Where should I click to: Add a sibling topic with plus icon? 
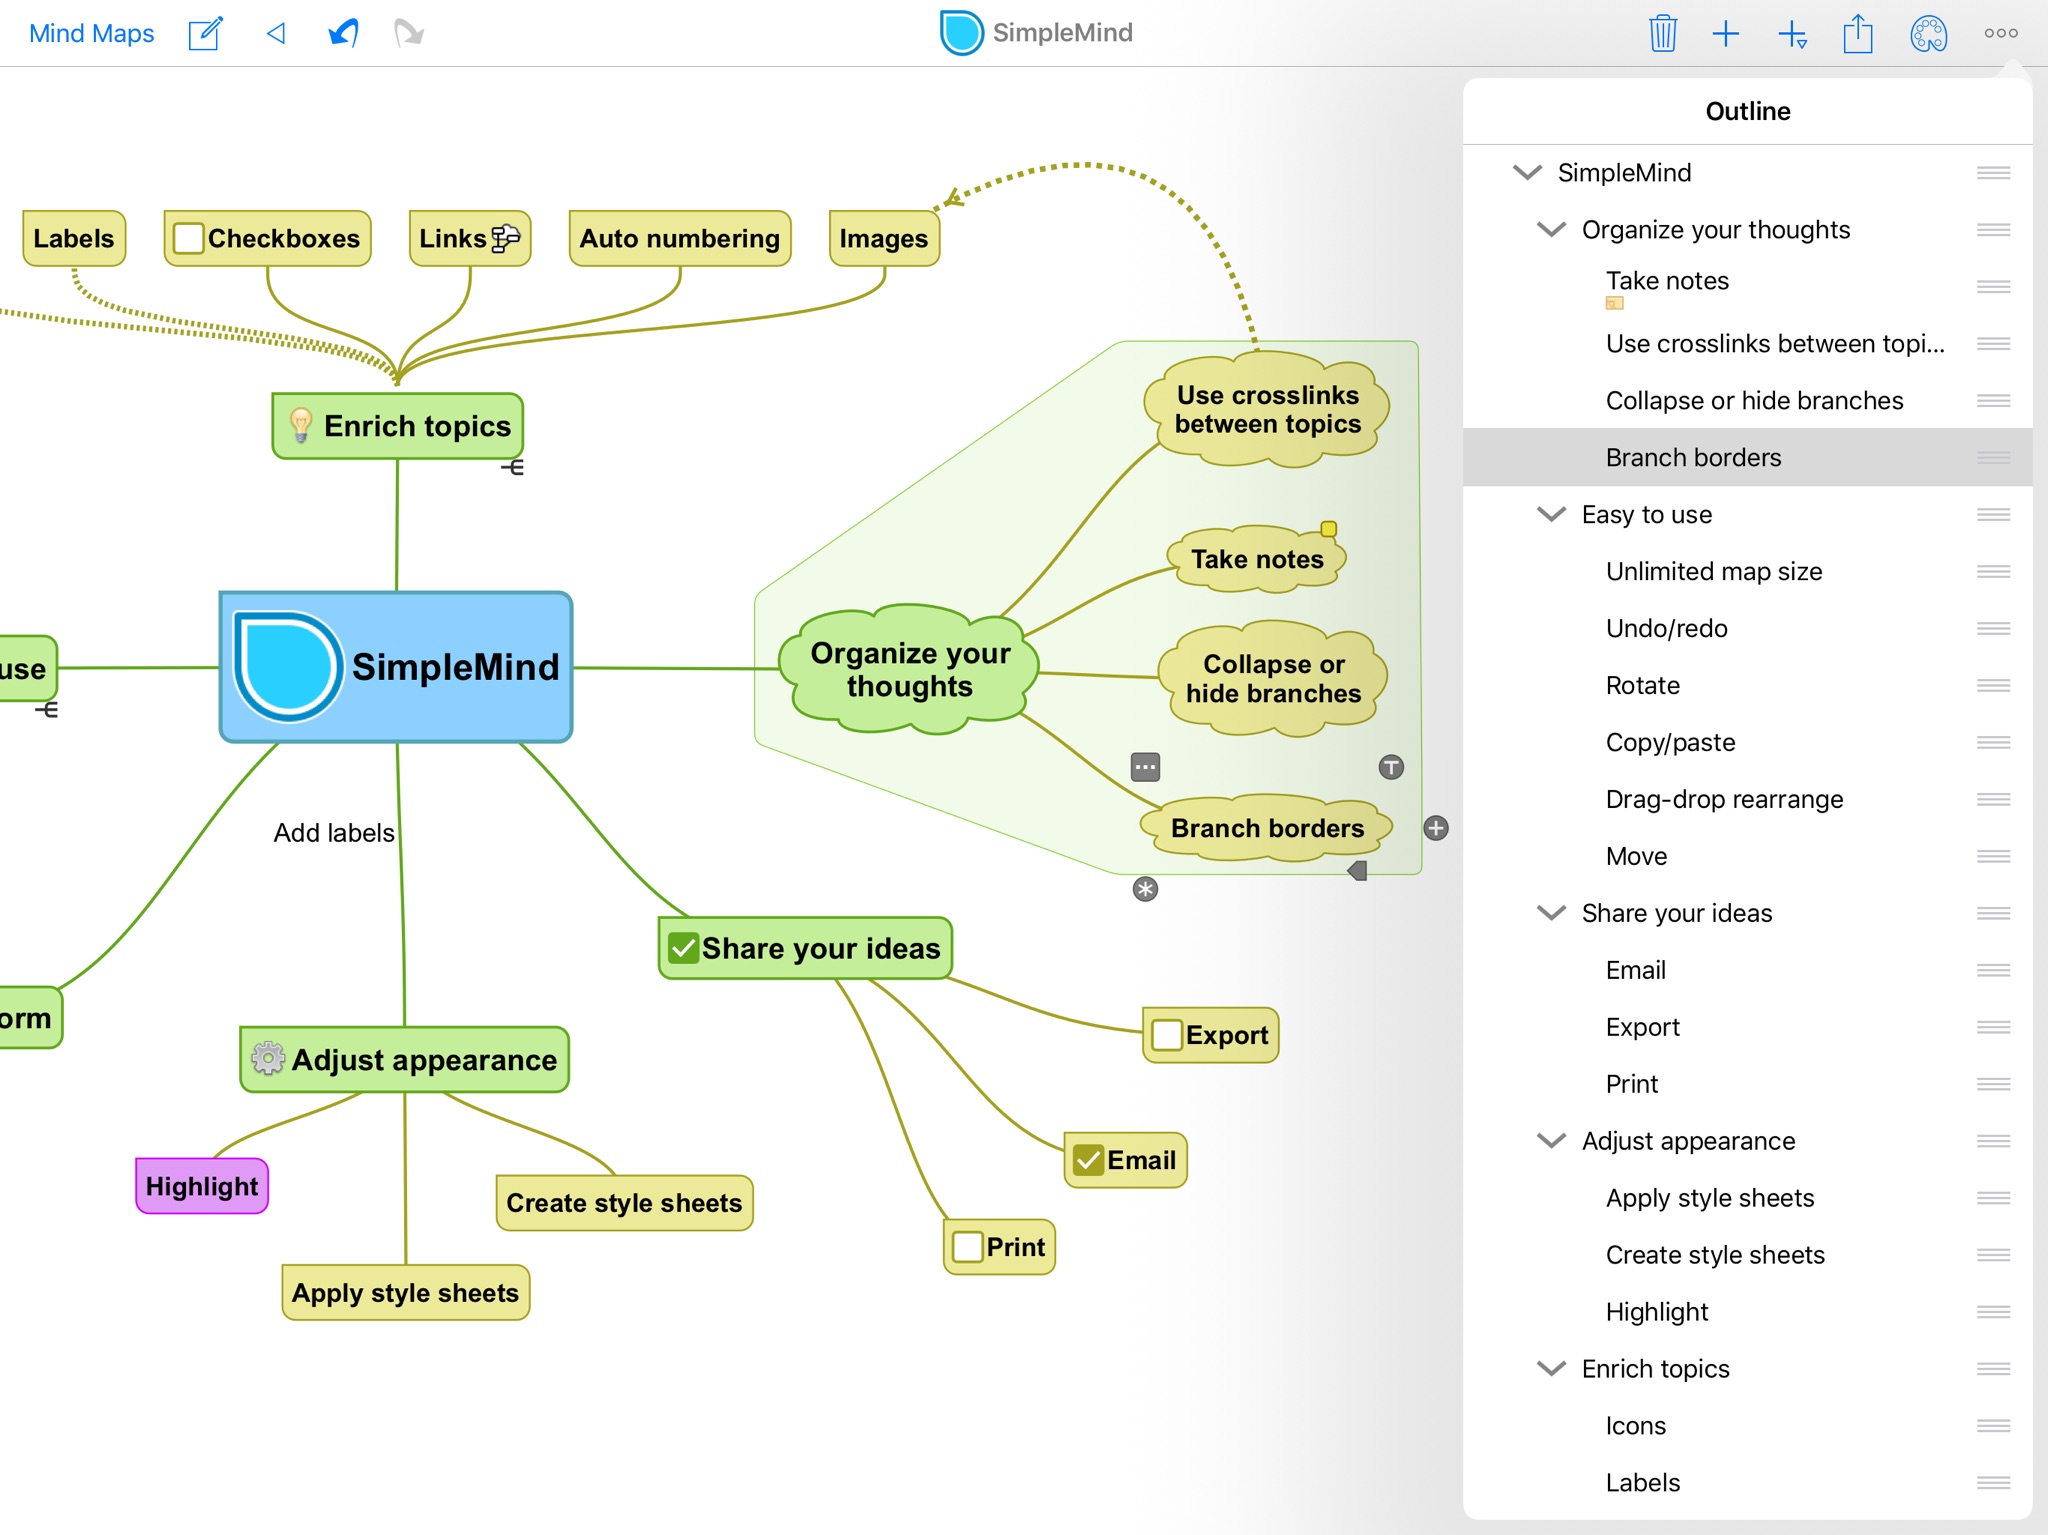coord(1726,33)
